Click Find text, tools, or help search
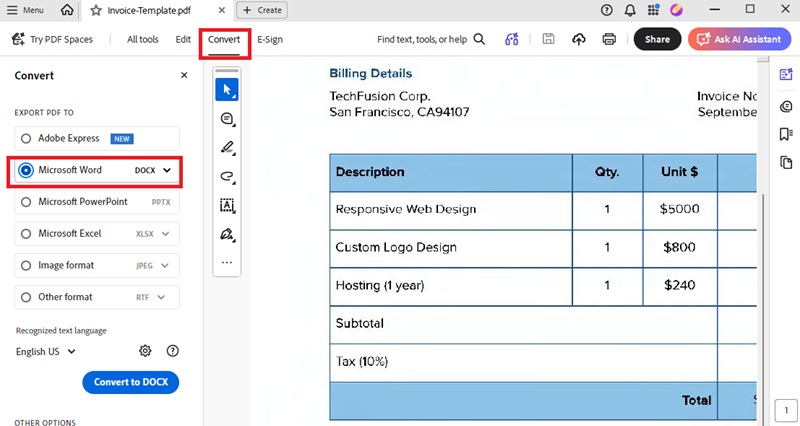 431,39
